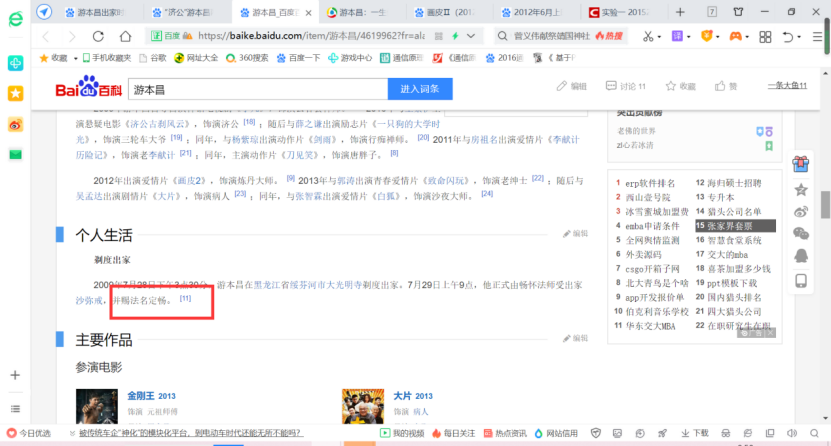Open the 360搜索 bookmark

[x=247, y=58]
